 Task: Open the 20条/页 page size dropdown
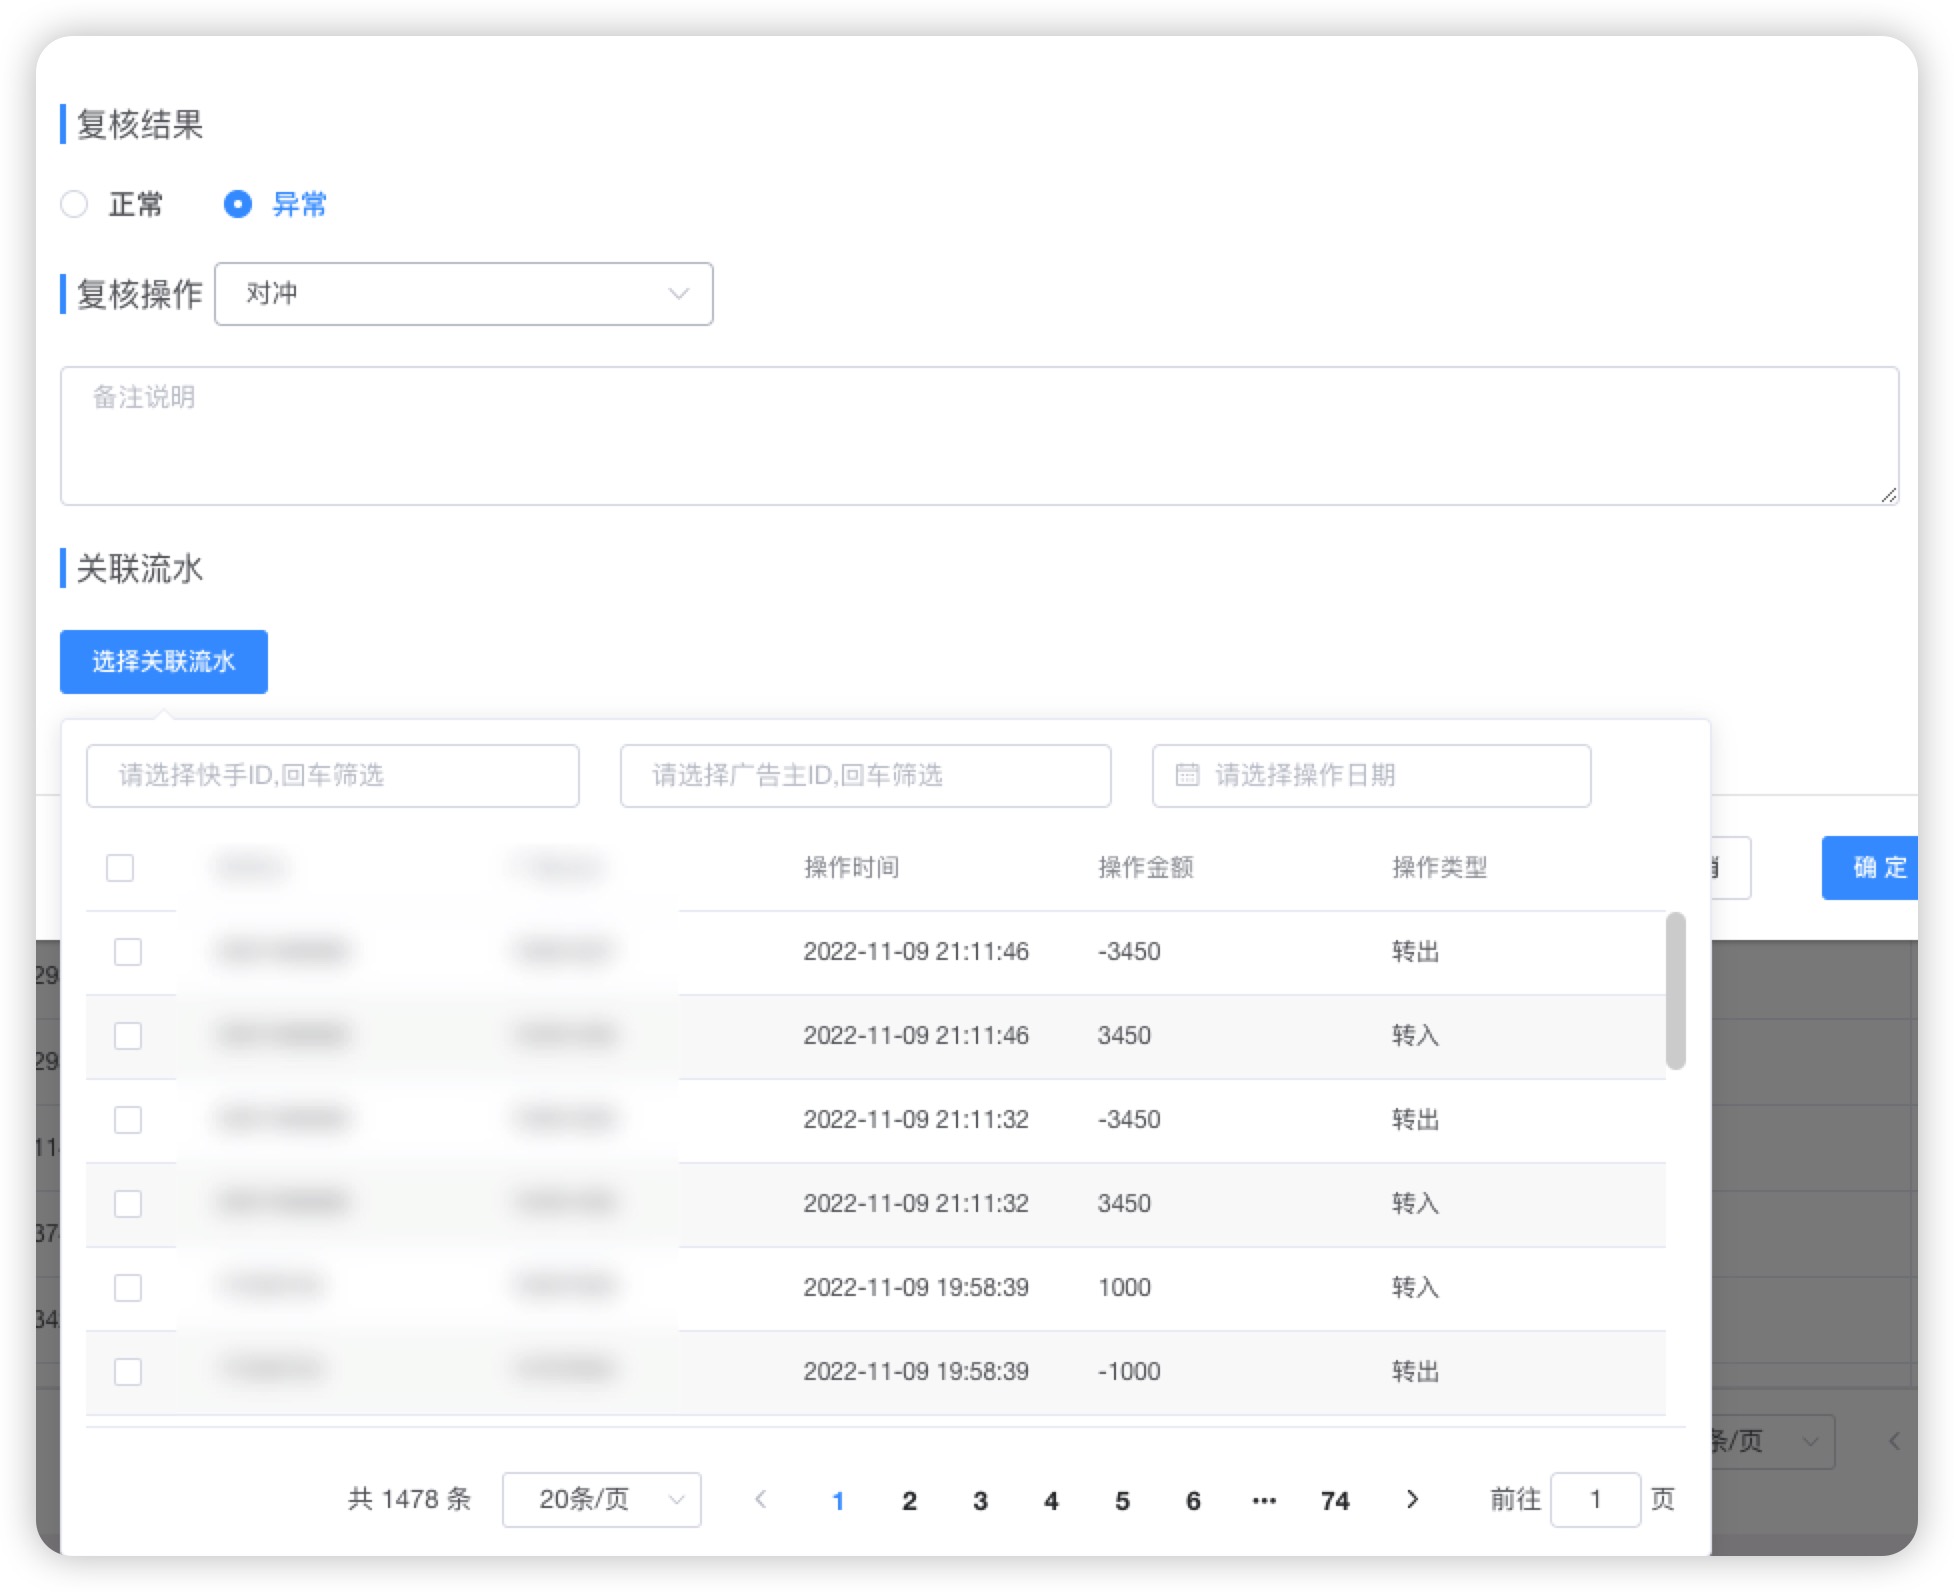pos(602,1499)
